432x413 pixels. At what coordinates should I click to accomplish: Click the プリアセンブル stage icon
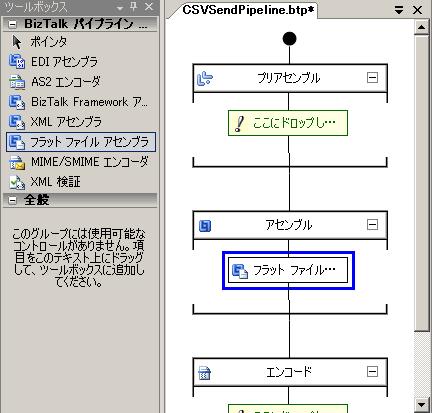pyautogui.click(x=205, y=79)
